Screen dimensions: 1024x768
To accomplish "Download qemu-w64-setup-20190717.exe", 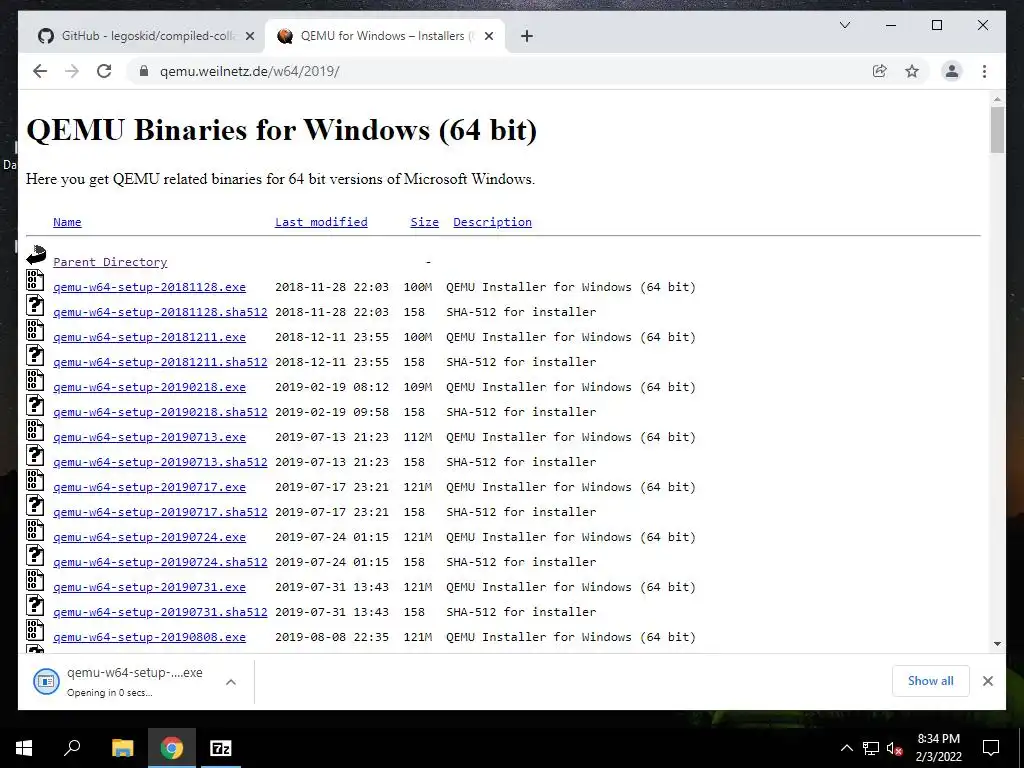I will click(150, 487).
